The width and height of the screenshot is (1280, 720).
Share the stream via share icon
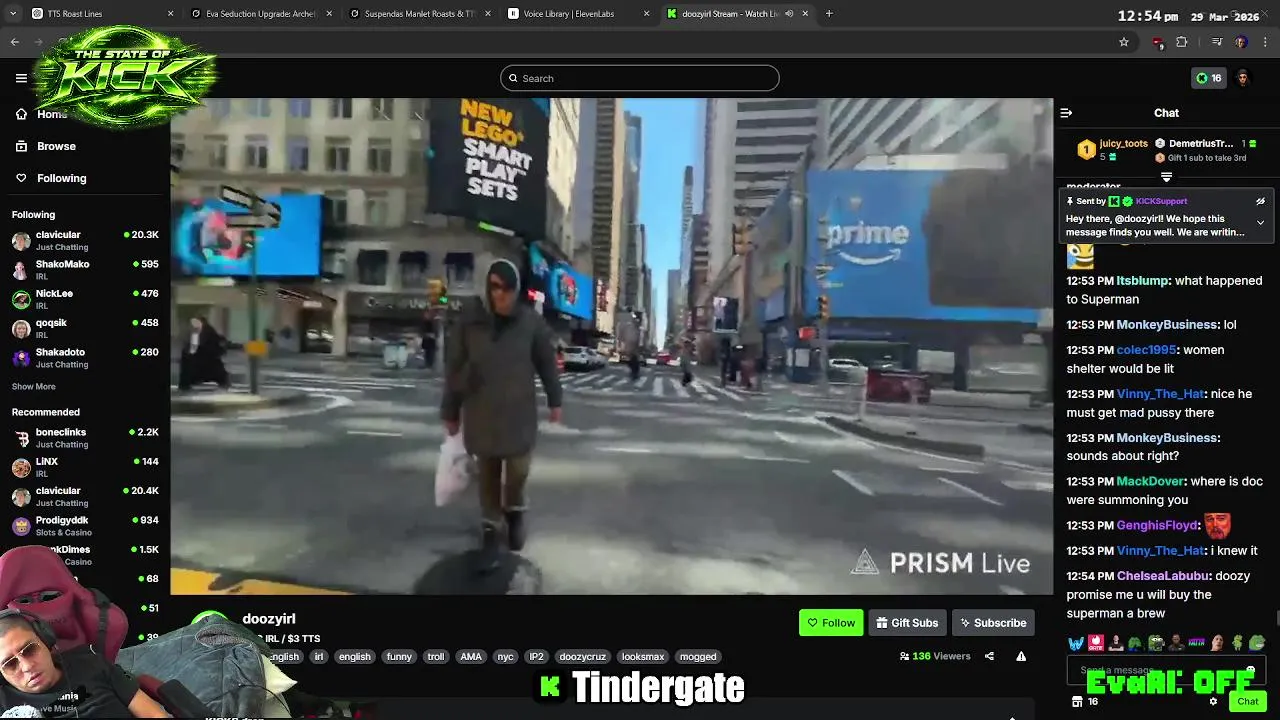click(989, 656)
